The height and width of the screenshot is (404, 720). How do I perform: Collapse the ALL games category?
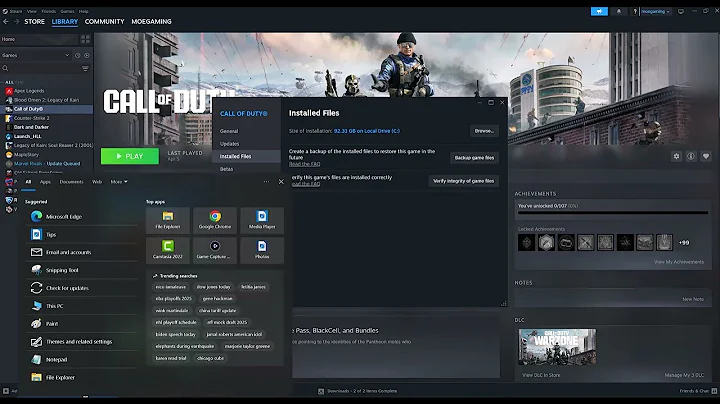(9, 82)
